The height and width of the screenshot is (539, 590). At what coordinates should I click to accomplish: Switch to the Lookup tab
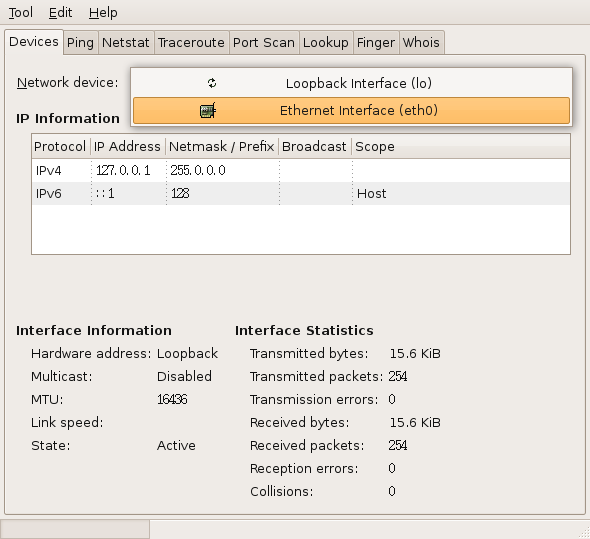tap(326, 43)
